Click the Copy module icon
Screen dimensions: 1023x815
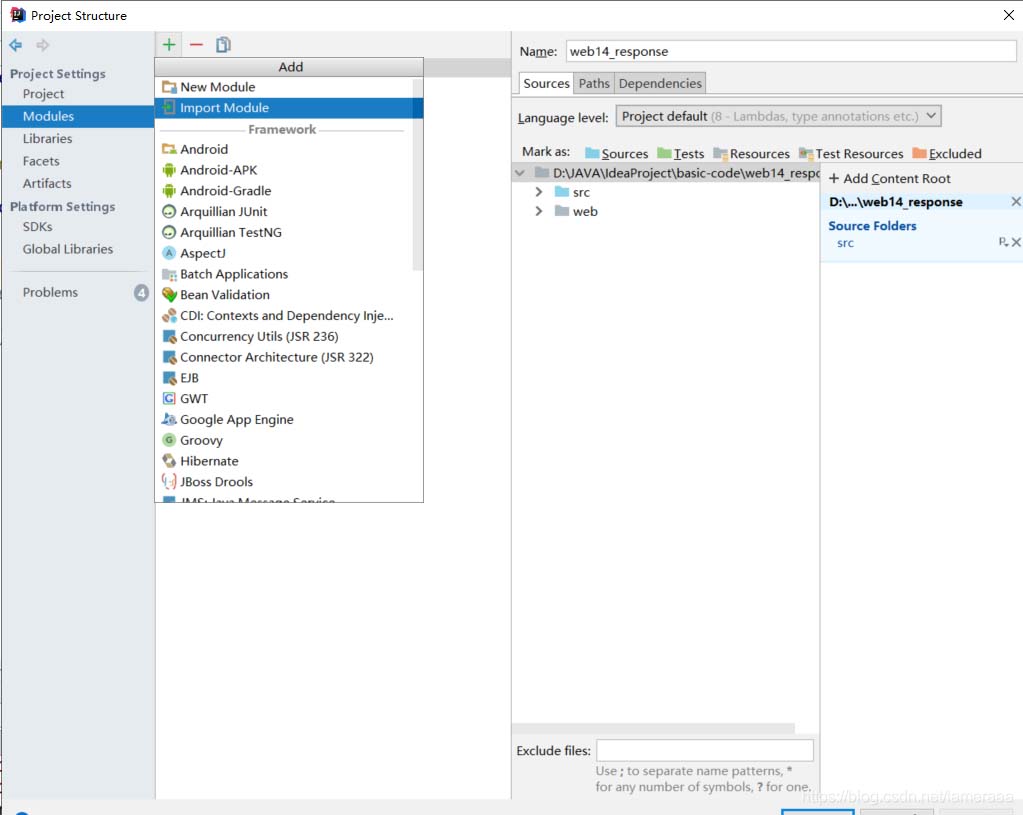pos(223,45)
